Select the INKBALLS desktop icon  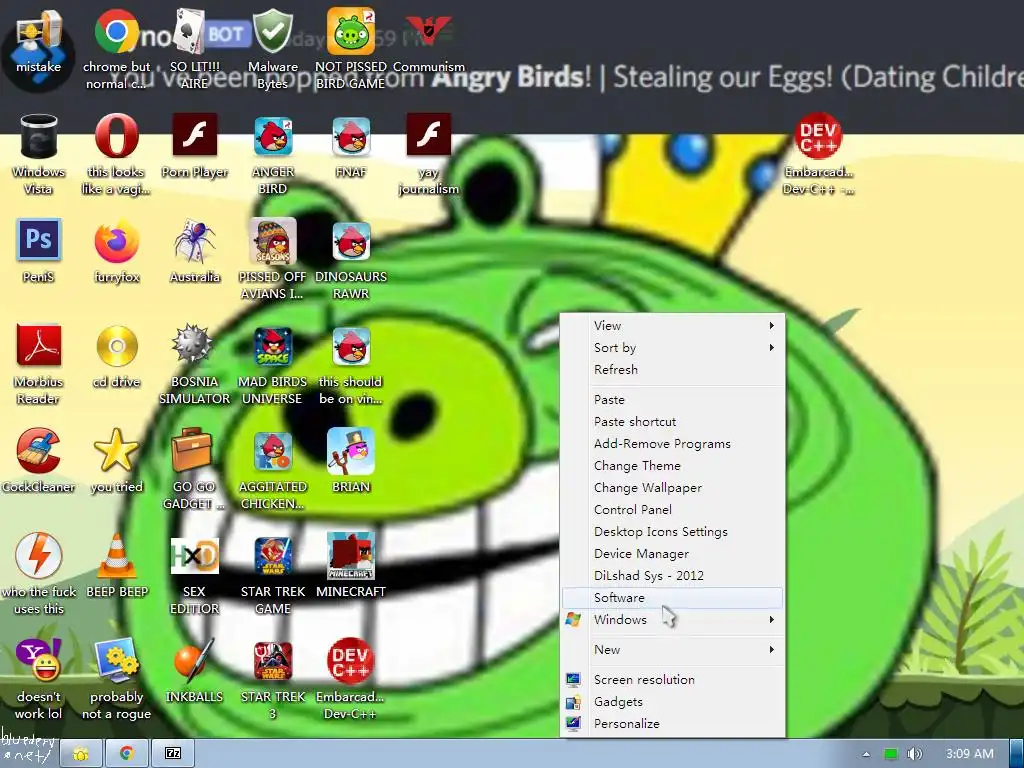[194, 660]
